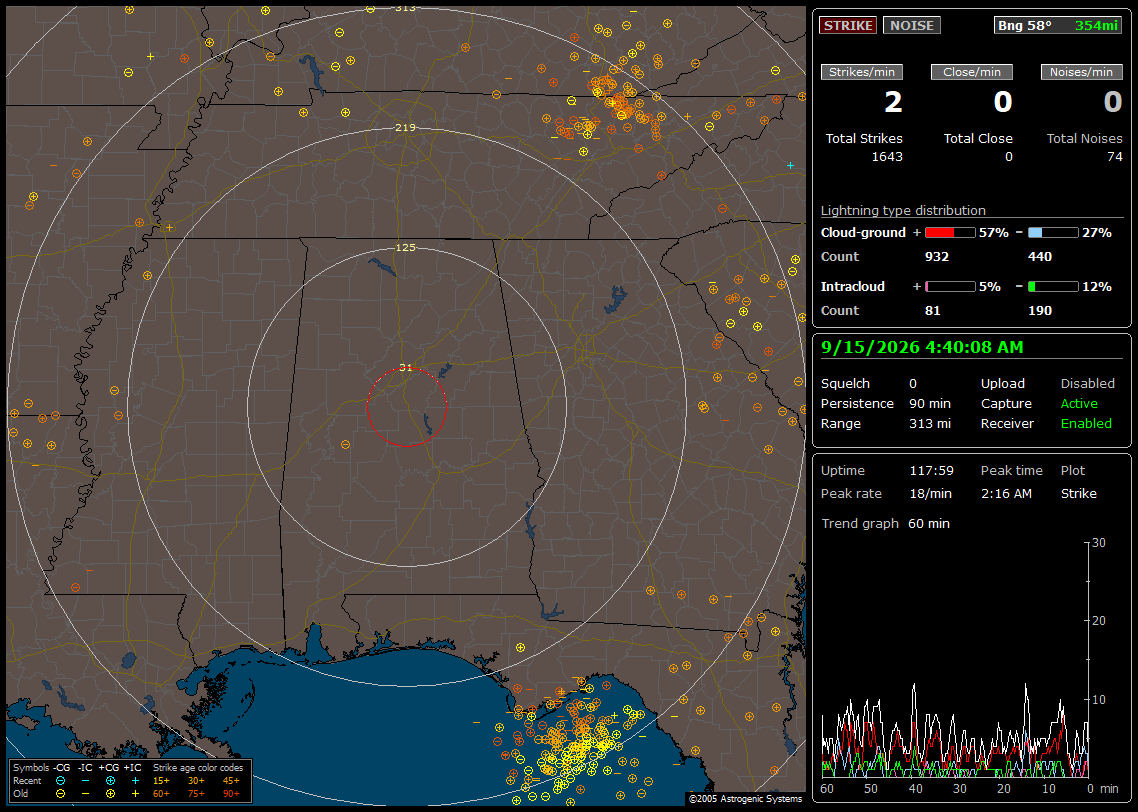1138x812 pixels.
Task: Click the pink positive intracloud percentage bar
Action: [950, 287]
